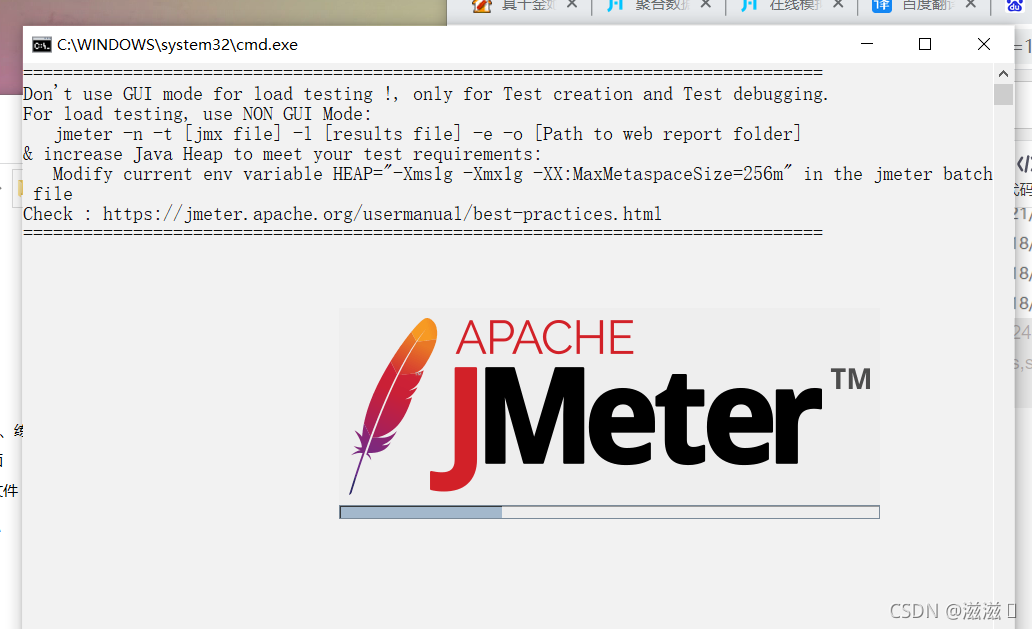This screenshot has width=1032, height=629.
Task: Click the "Don't use GUI mode for load testing" line
Action: pyautogui.click(x=426, y=94)
